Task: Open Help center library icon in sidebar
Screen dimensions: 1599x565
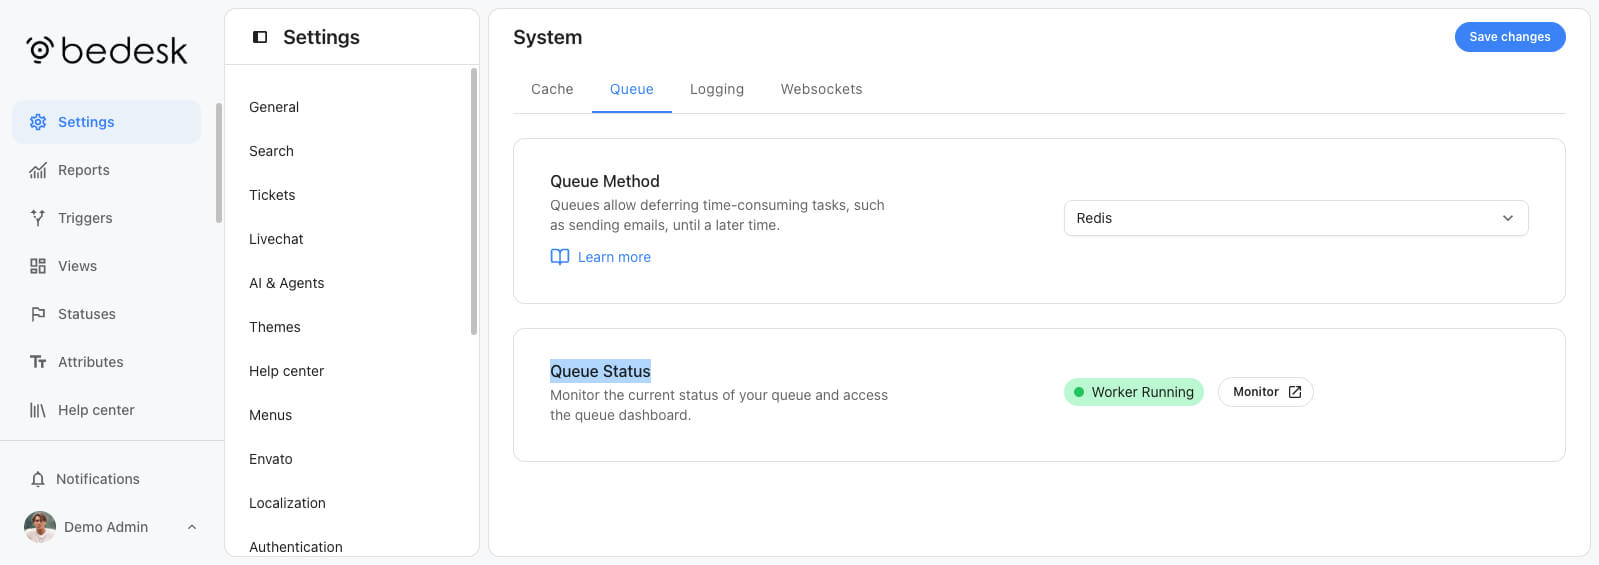Action: coord(38,410)
